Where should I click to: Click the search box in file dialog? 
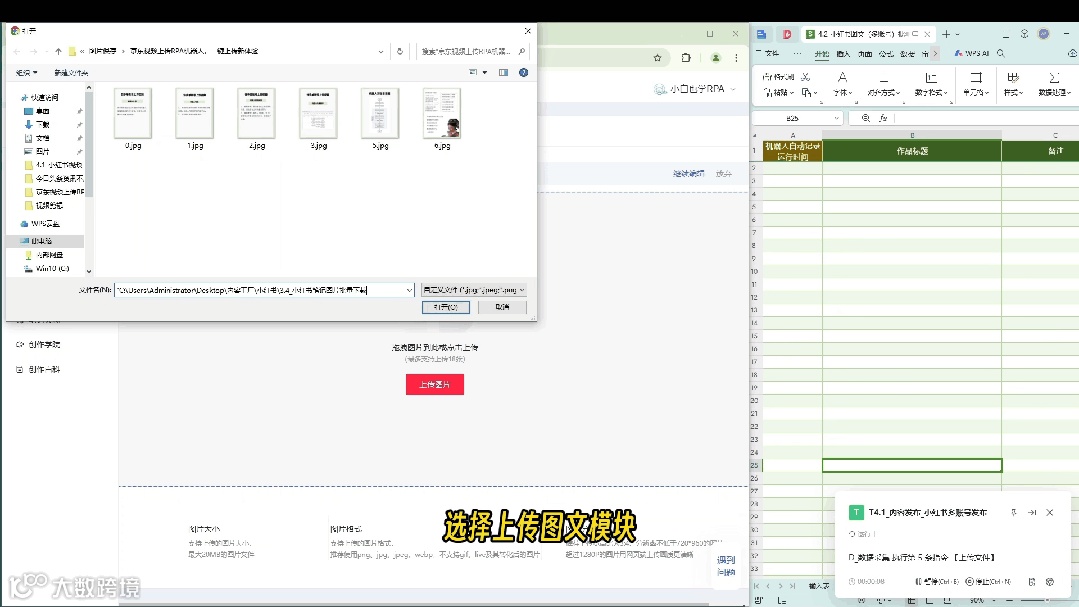(473, 52)
